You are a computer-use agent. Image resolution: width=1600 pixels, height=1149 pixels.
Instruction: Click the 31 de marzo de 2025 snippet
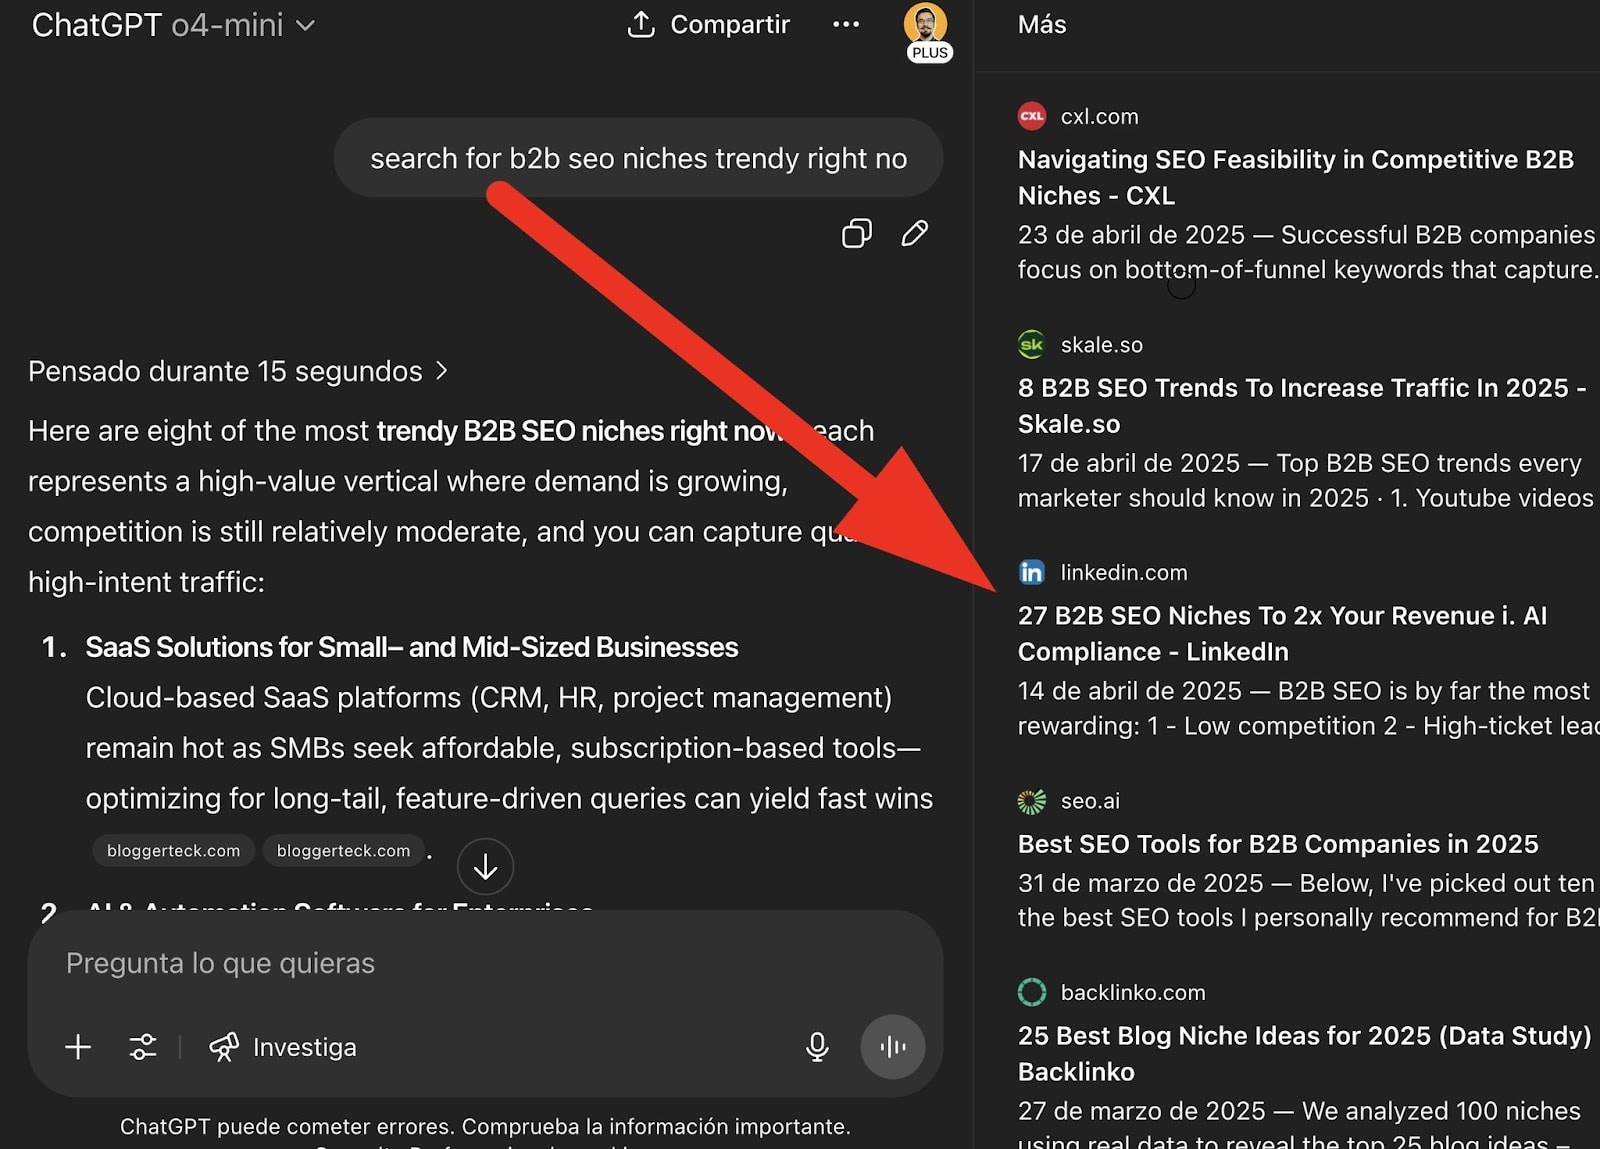1308,900
